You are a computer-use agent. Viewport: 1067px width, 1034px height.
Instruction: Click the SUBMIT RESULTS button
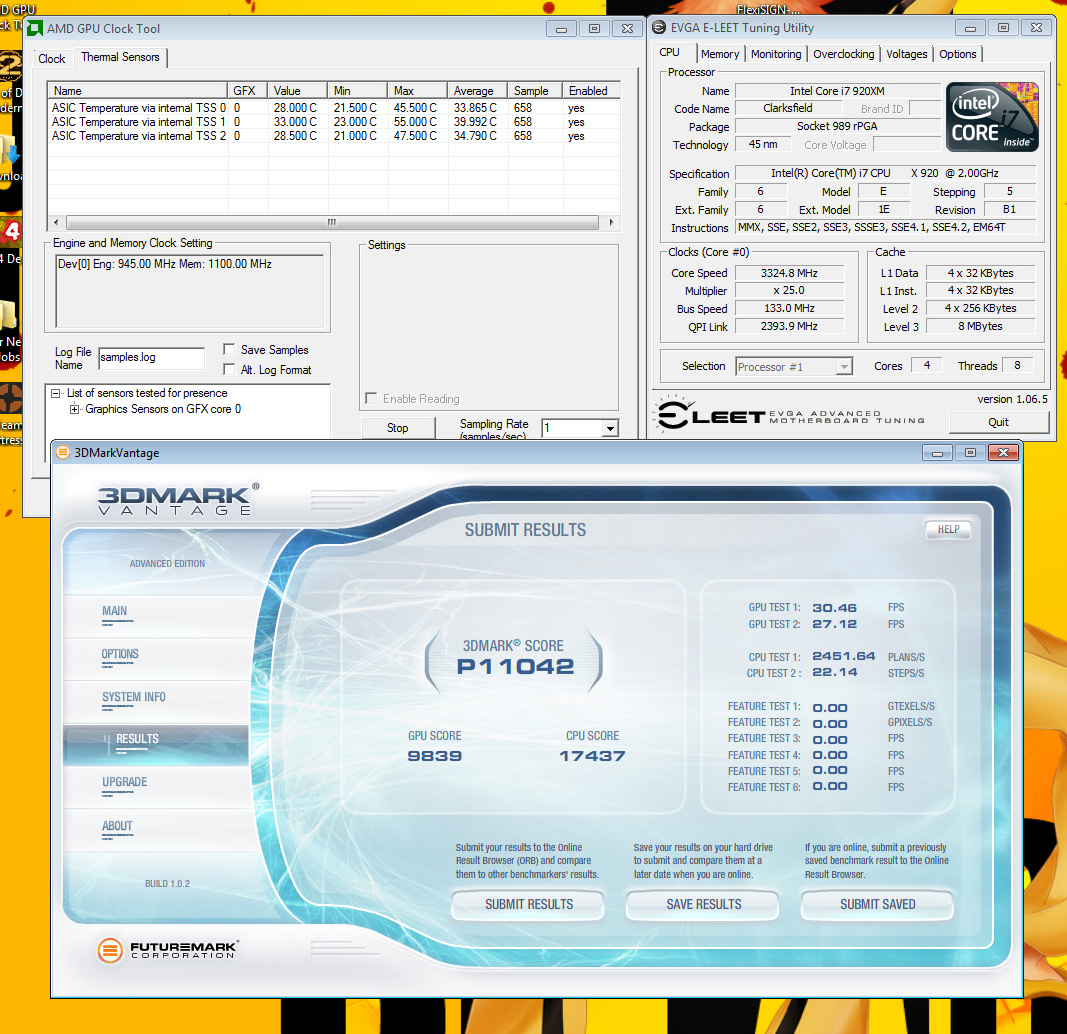click(x=529, y=904)
